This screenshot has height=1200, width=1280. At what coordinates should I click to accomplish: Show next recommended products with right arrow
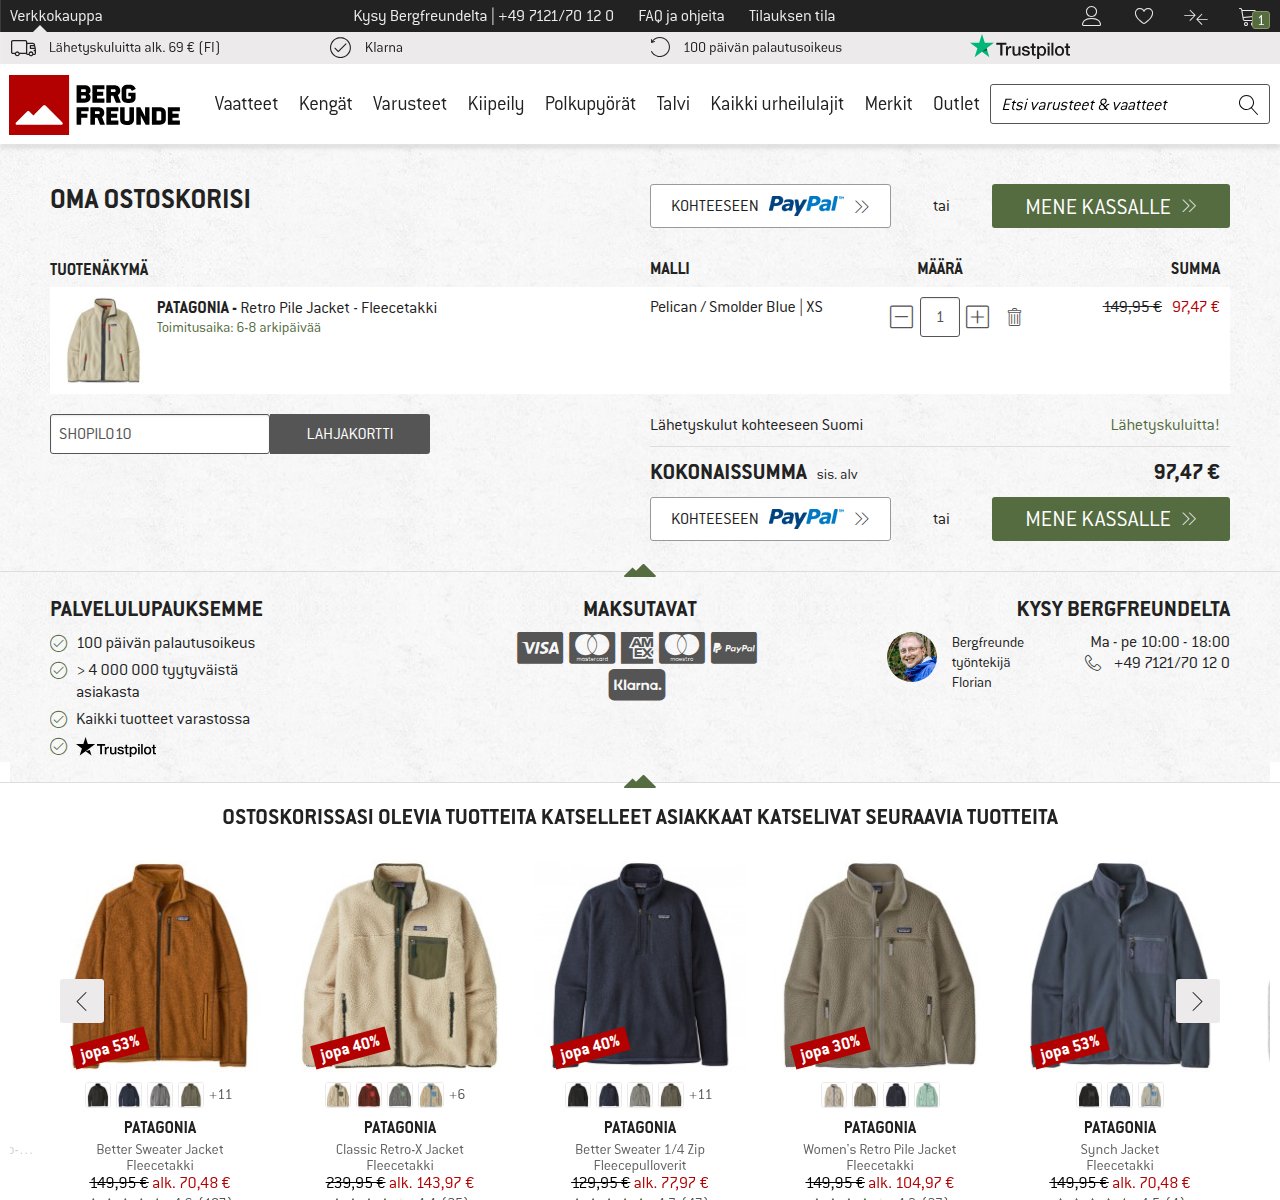tap(1197, 1000)
